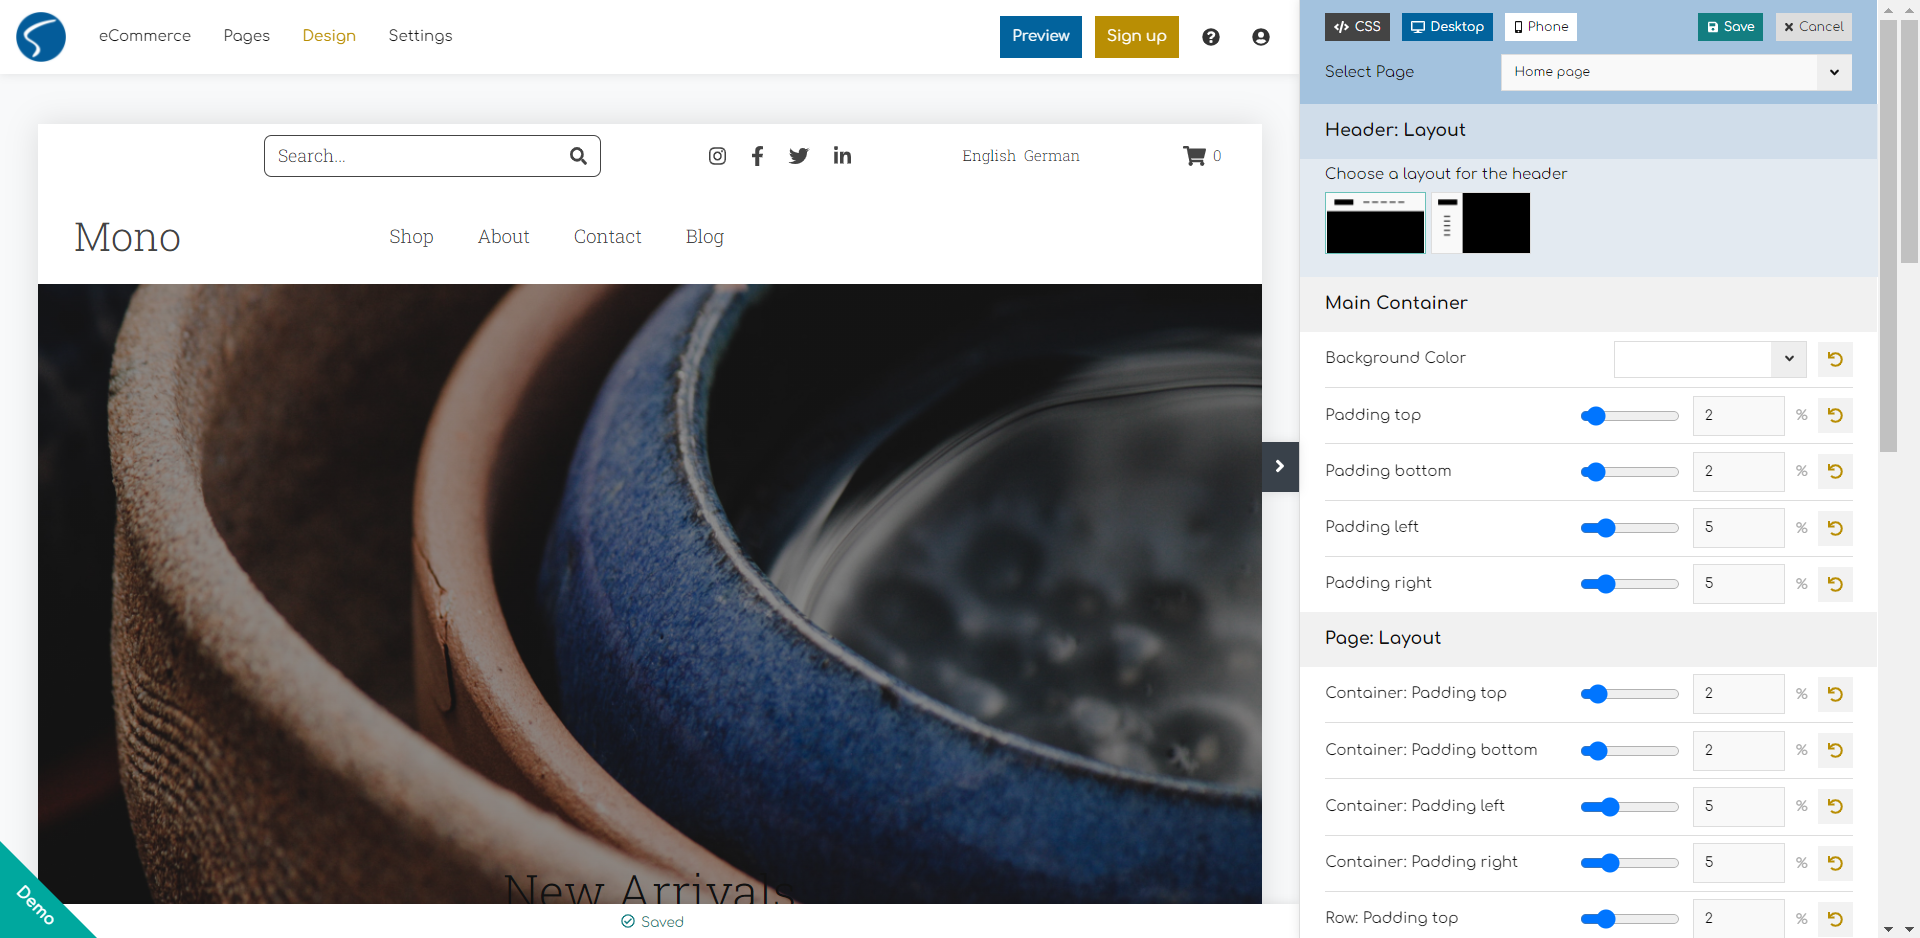Reset Container: Padding left value
Image resolution: width=1920 pixels, height=938 pixels.
click(1835, 806)
